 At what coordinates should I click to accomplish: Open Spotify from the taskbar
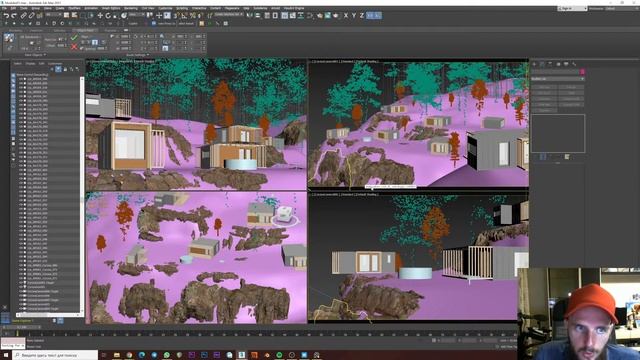(279, 355)
